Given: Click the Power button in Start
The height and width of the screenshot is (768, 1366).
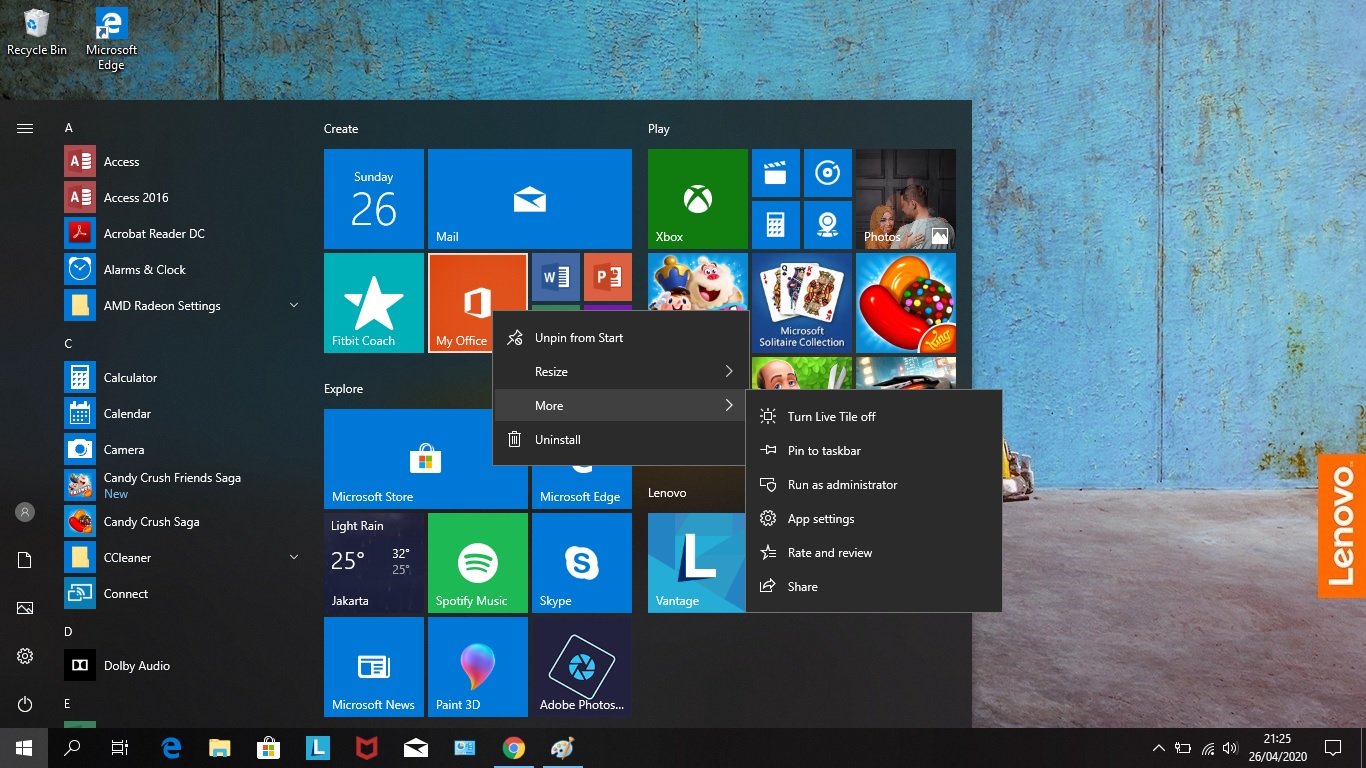Looking at the screenshot, I should pyautogui.click(x=25, y=704).
